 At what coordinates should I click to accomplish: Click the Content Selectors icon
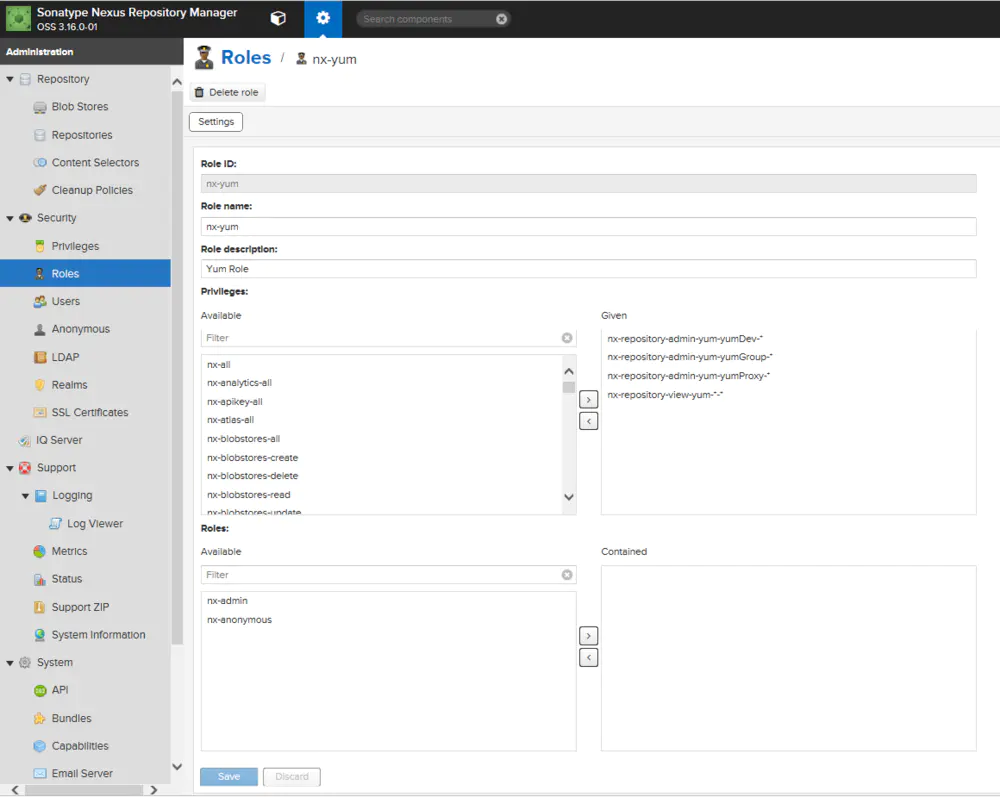pos(40,163)
